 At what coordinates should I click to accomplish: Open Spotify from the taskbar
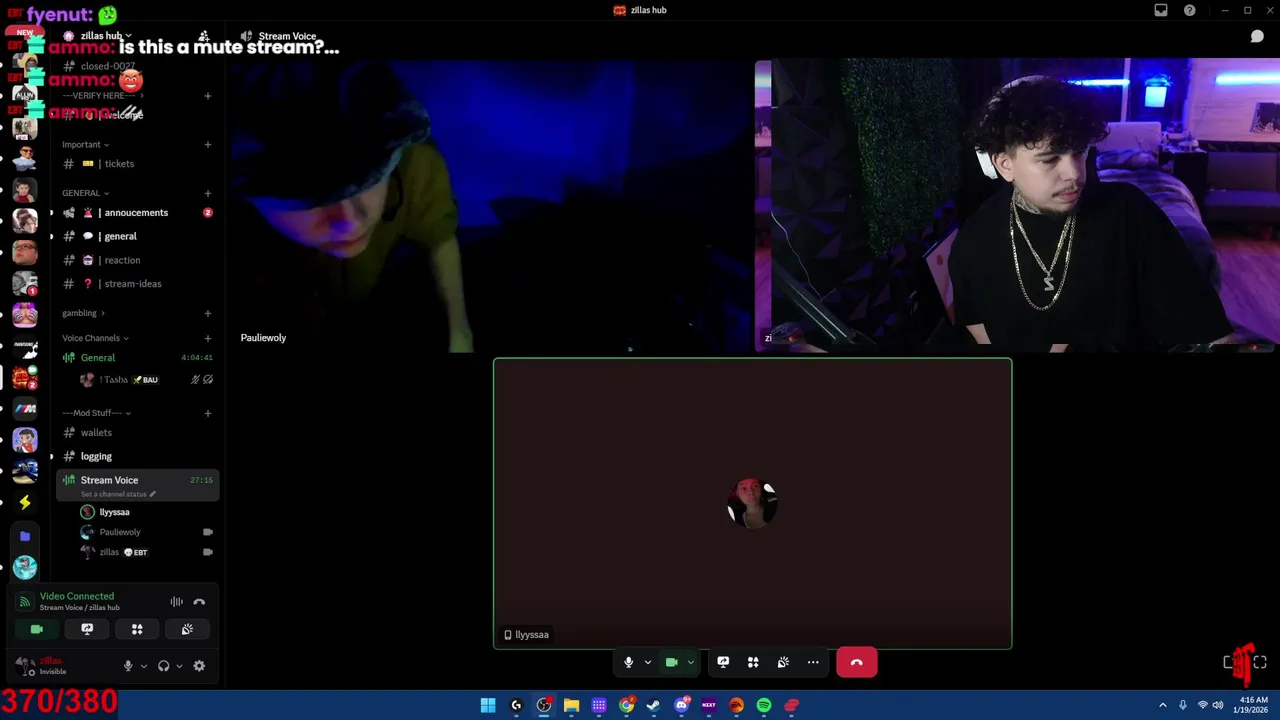point(764,705)
